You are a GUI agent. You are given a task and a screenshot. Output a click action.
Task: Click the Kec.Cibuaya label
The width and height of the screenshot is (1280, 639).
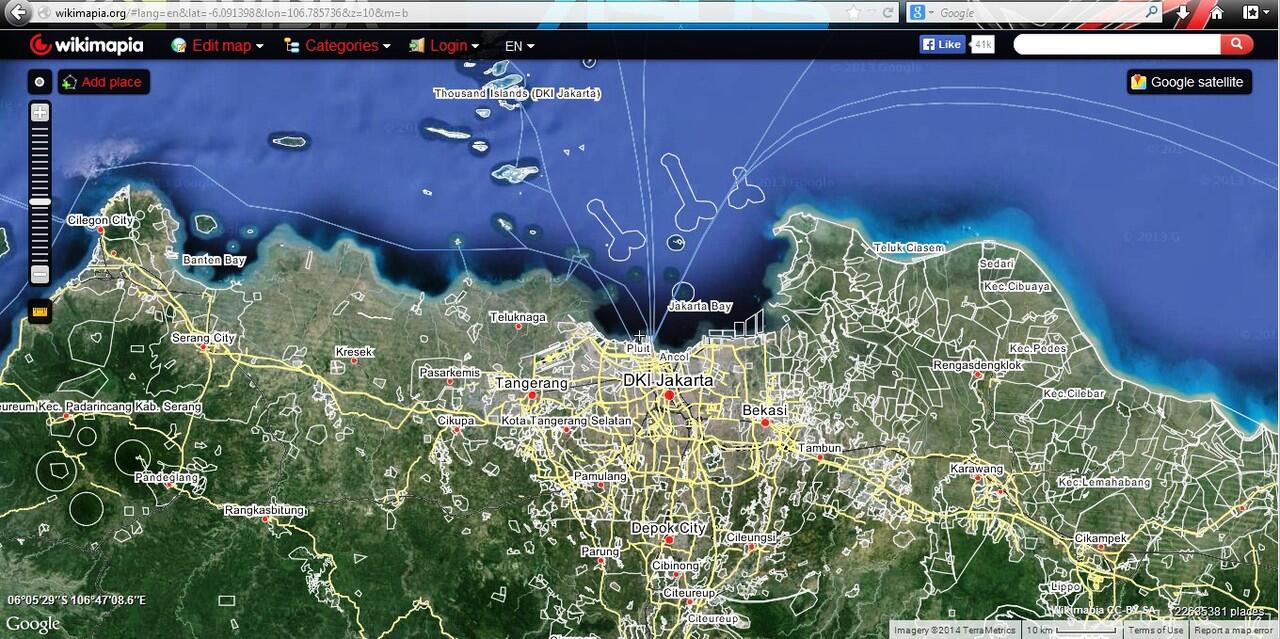point(1017,286)
